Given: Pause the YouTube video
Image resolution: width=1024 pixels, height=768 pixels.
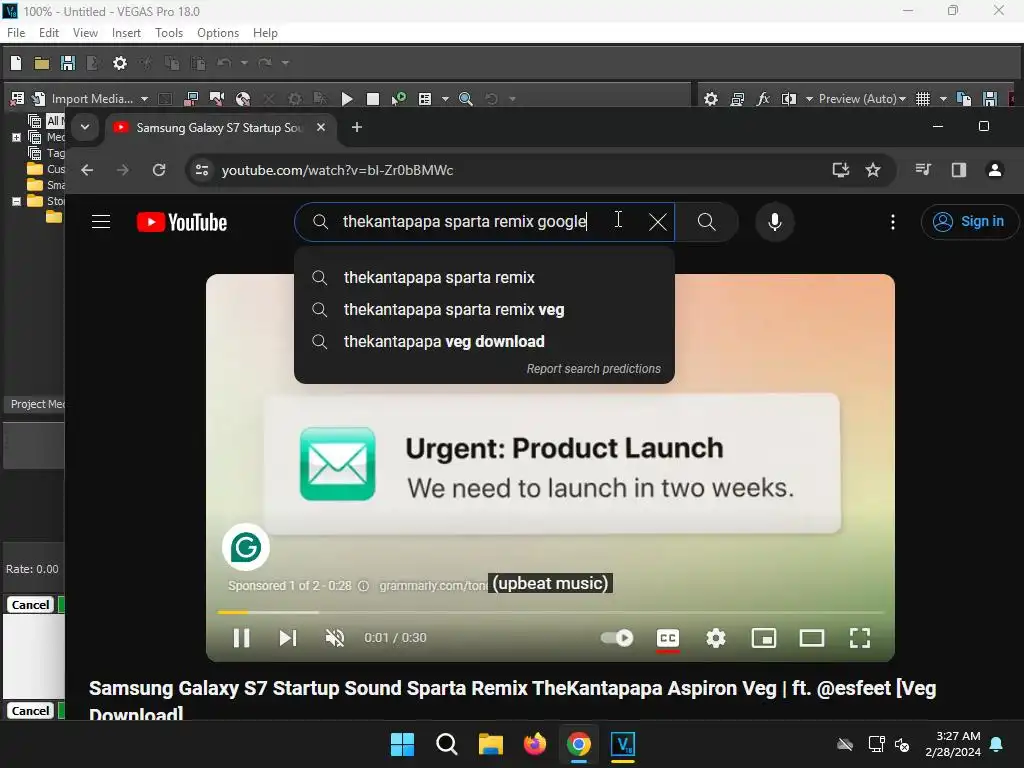Looking at the screenshot, I should (242, 638).
